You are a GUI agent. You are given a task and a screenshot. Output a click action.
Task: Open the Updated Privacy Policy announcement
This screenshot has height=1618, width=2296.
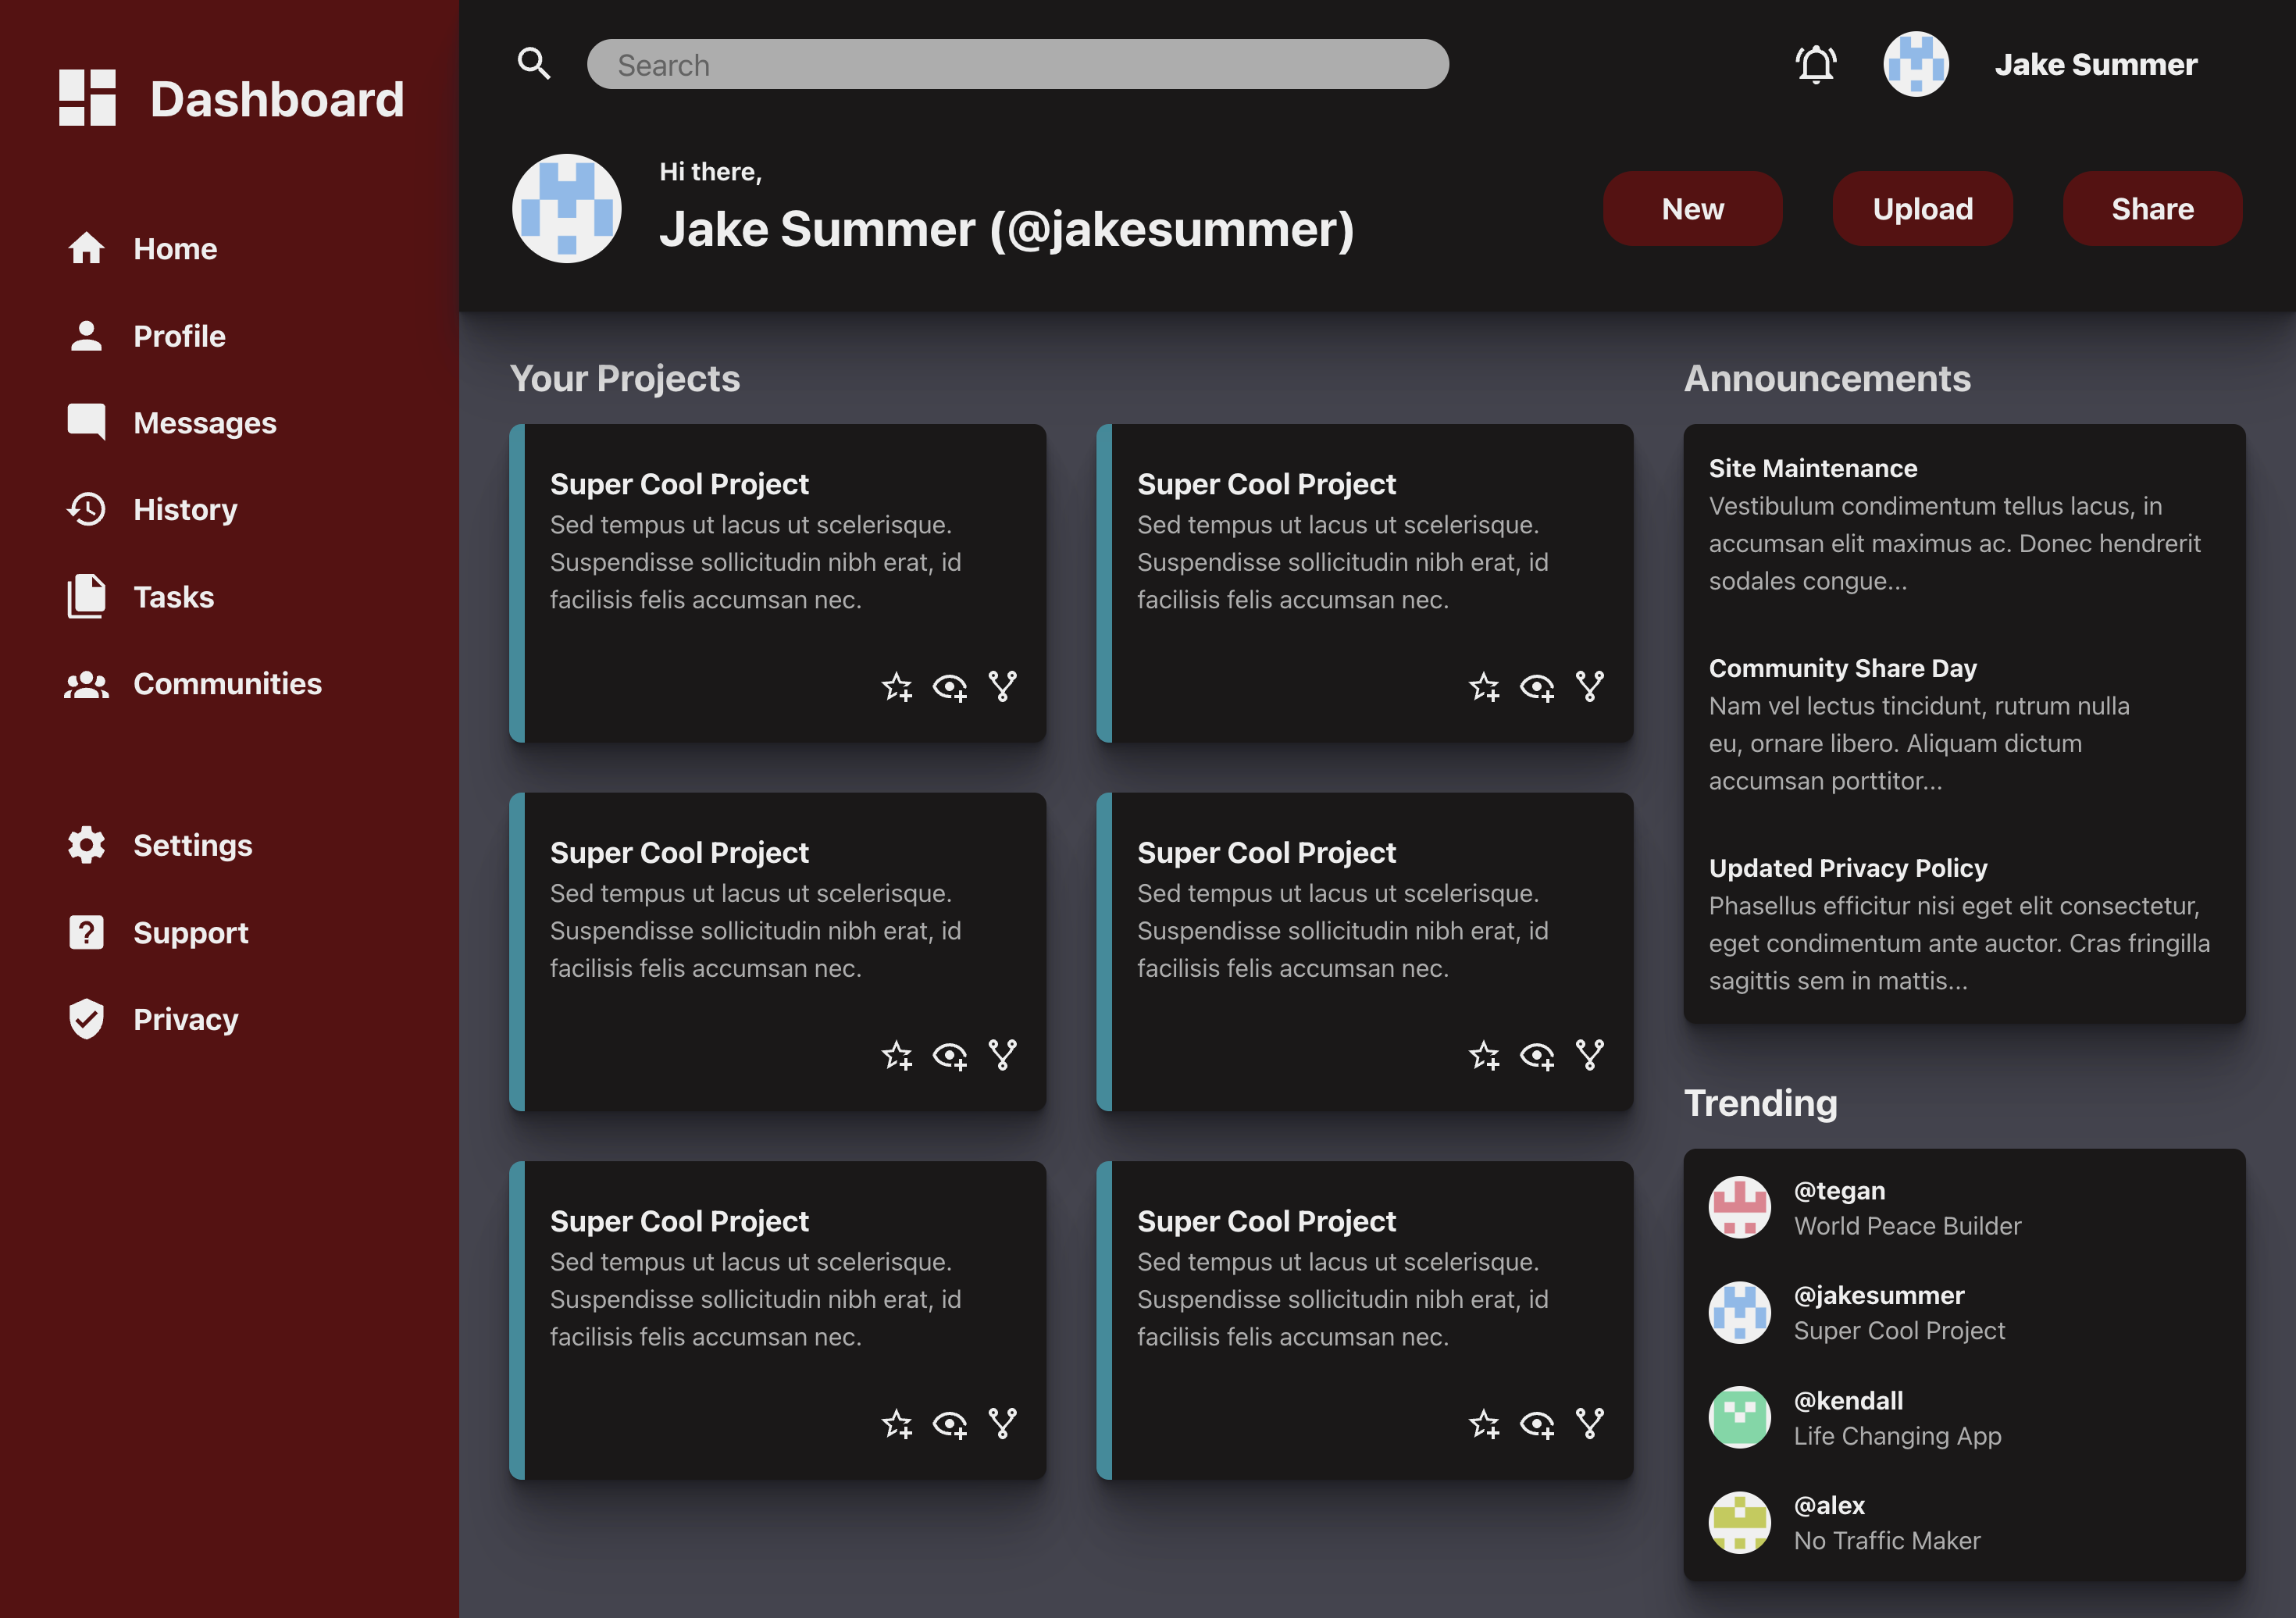[1847, 868]
